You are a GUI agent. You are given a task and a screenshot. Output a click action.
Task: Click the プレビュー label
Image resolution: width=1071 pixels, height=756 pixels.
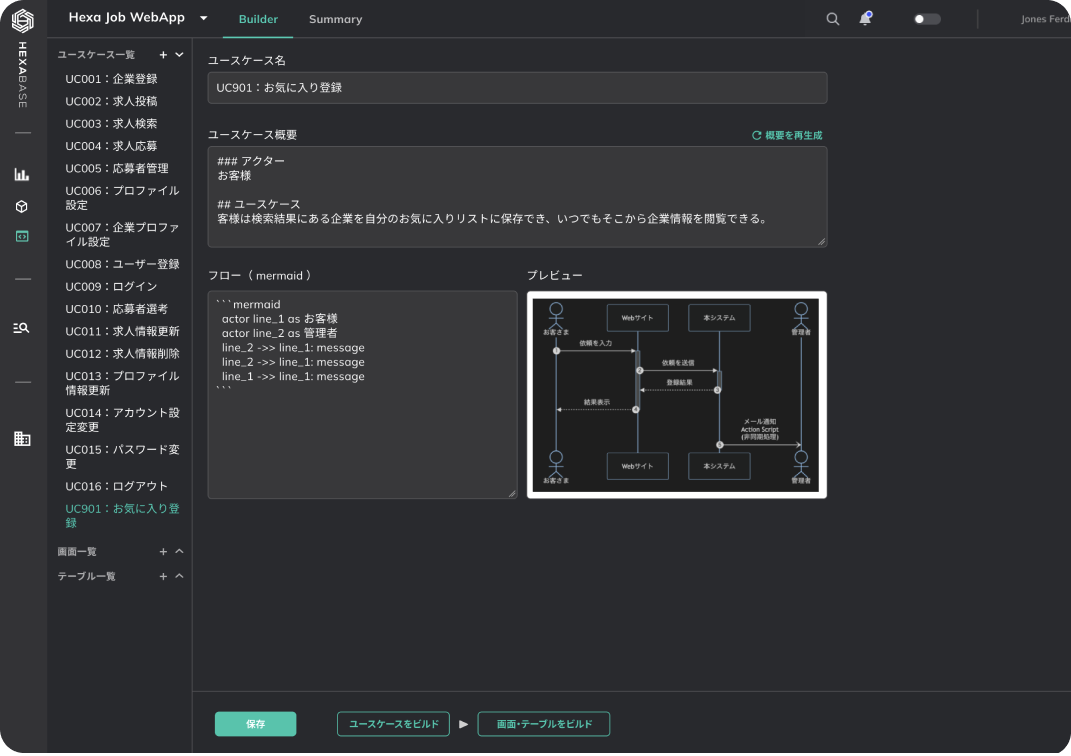555,275
